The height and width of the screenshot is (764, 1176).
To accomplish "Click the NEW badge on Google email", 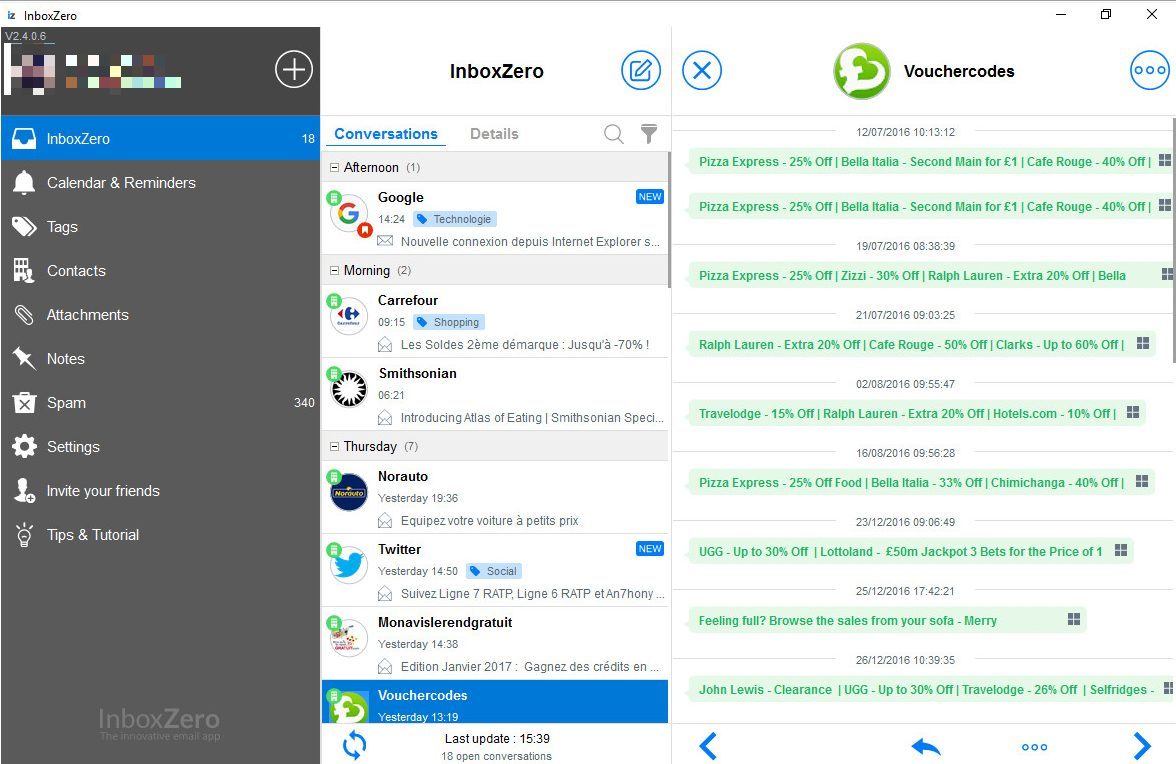I will (650, 196).
